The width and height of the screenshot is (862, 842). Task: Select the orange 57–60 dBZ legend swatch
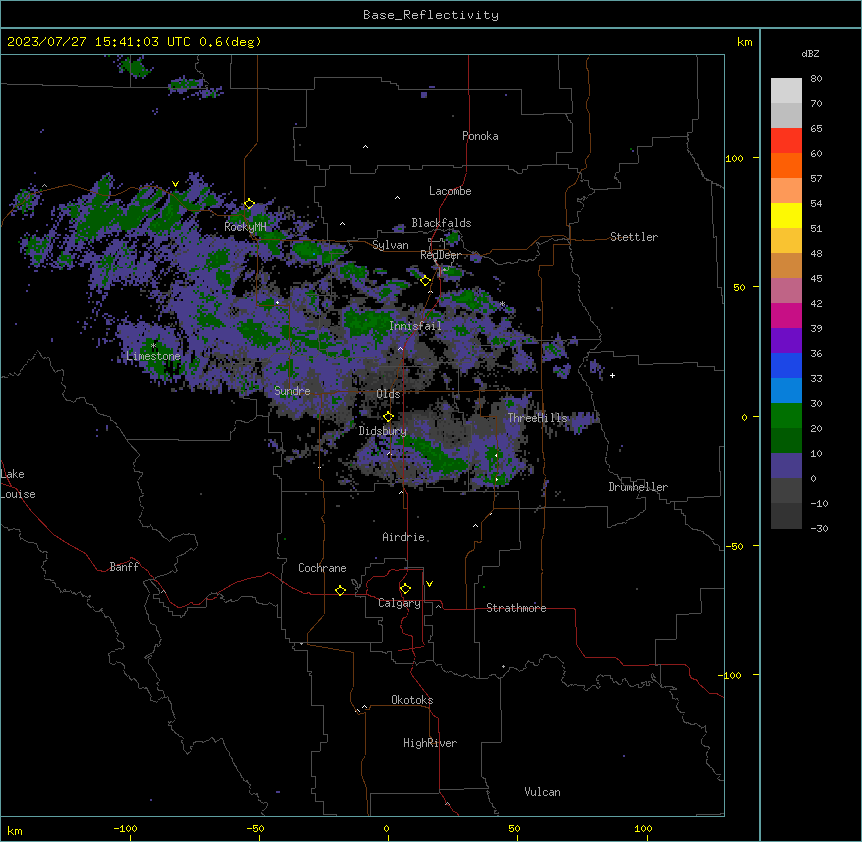(786, 165)
